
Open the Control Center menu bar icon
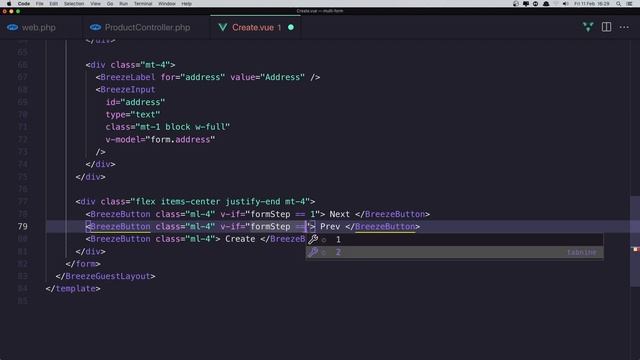click(x=629, y=4)
